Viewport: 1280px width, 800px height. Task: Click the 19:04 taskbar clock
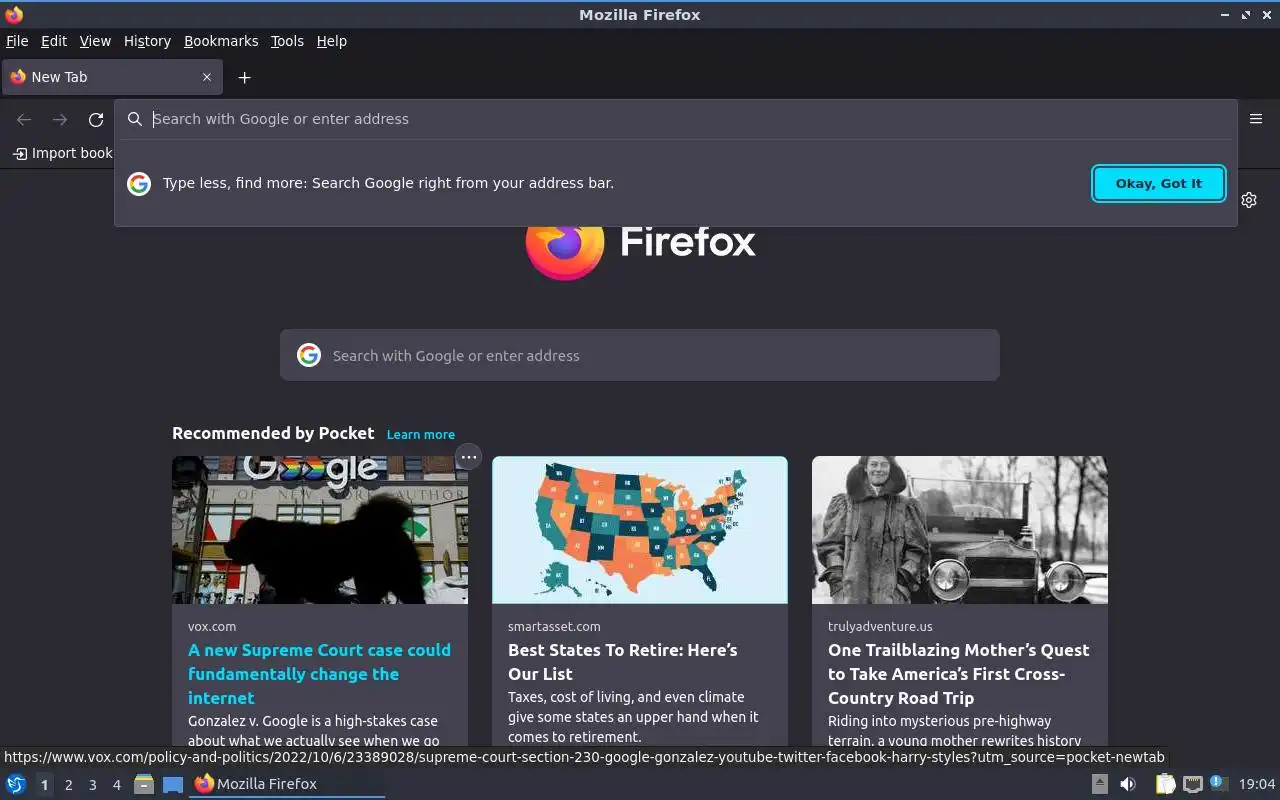click(x=1257, y=784)
